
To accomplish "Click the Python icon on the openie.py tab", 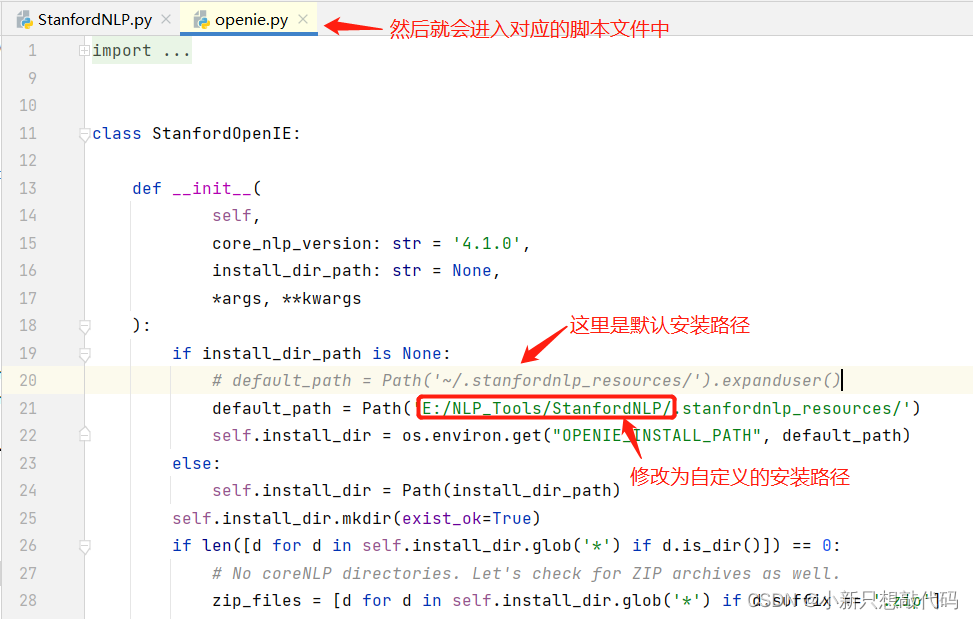I will click(200, 18).
